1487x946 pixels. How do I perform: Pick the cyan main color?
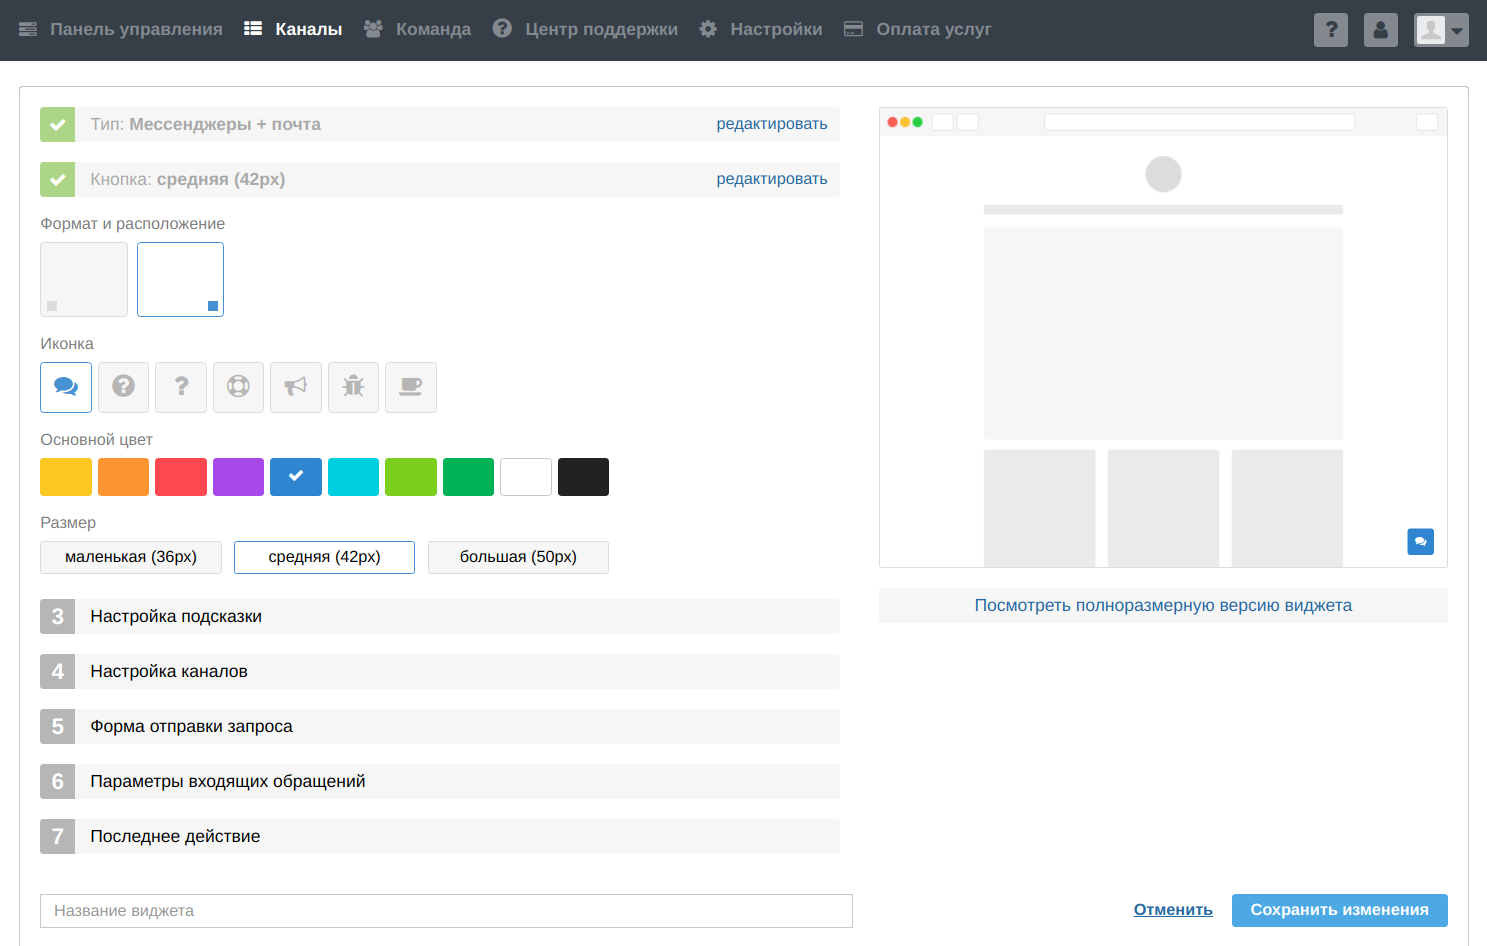tap(353, 477)
